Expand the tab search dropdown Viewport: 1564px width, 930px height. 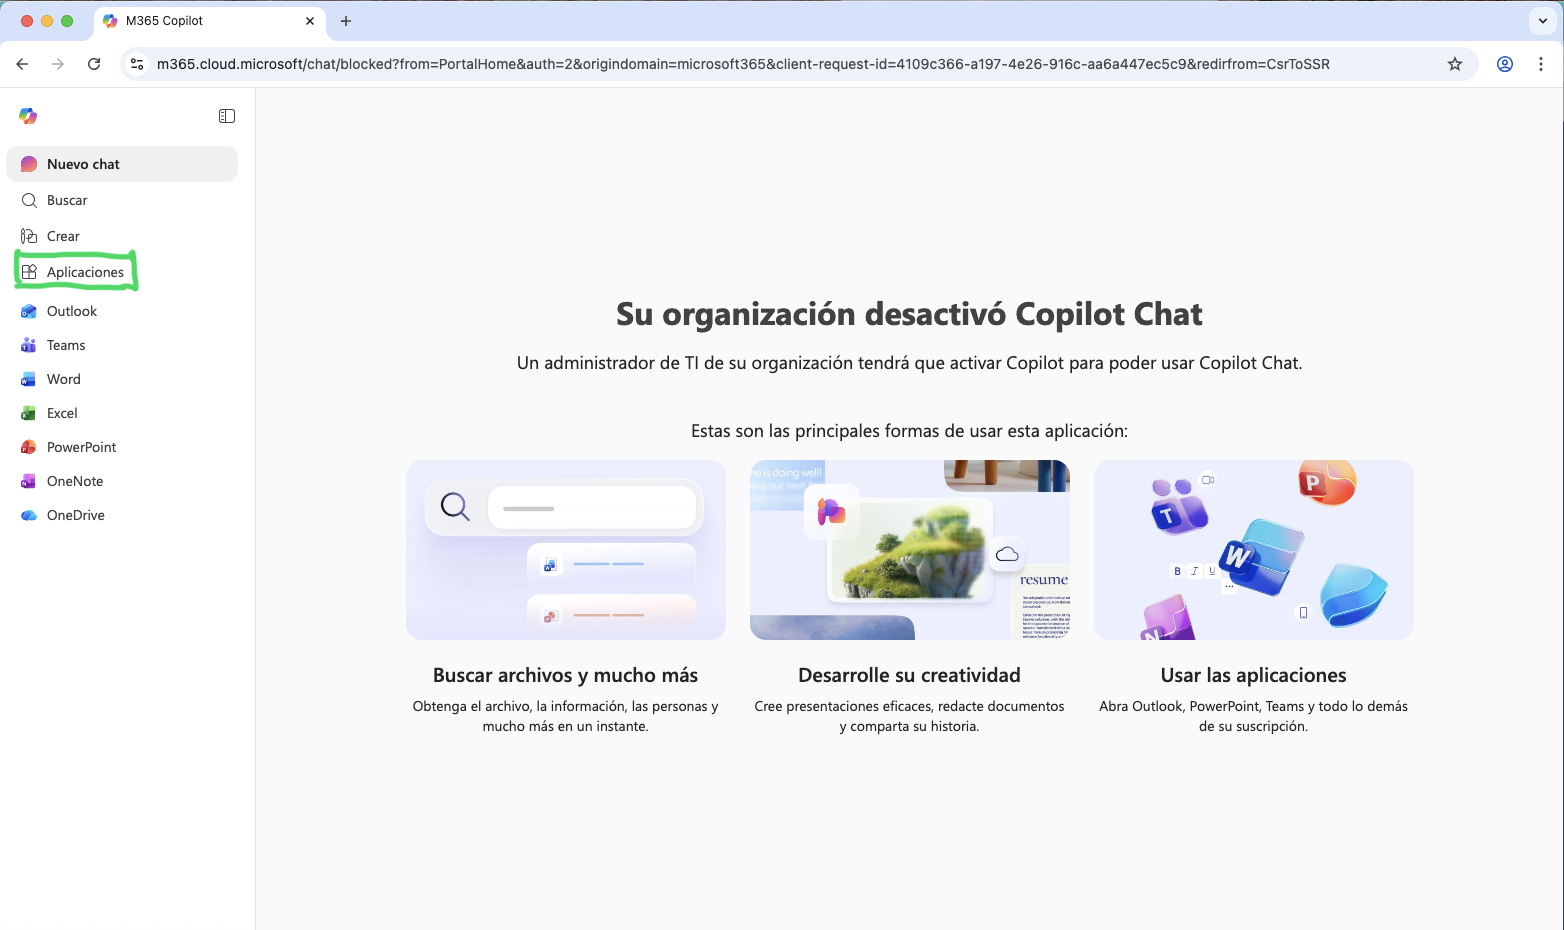tap(1543, 21)
